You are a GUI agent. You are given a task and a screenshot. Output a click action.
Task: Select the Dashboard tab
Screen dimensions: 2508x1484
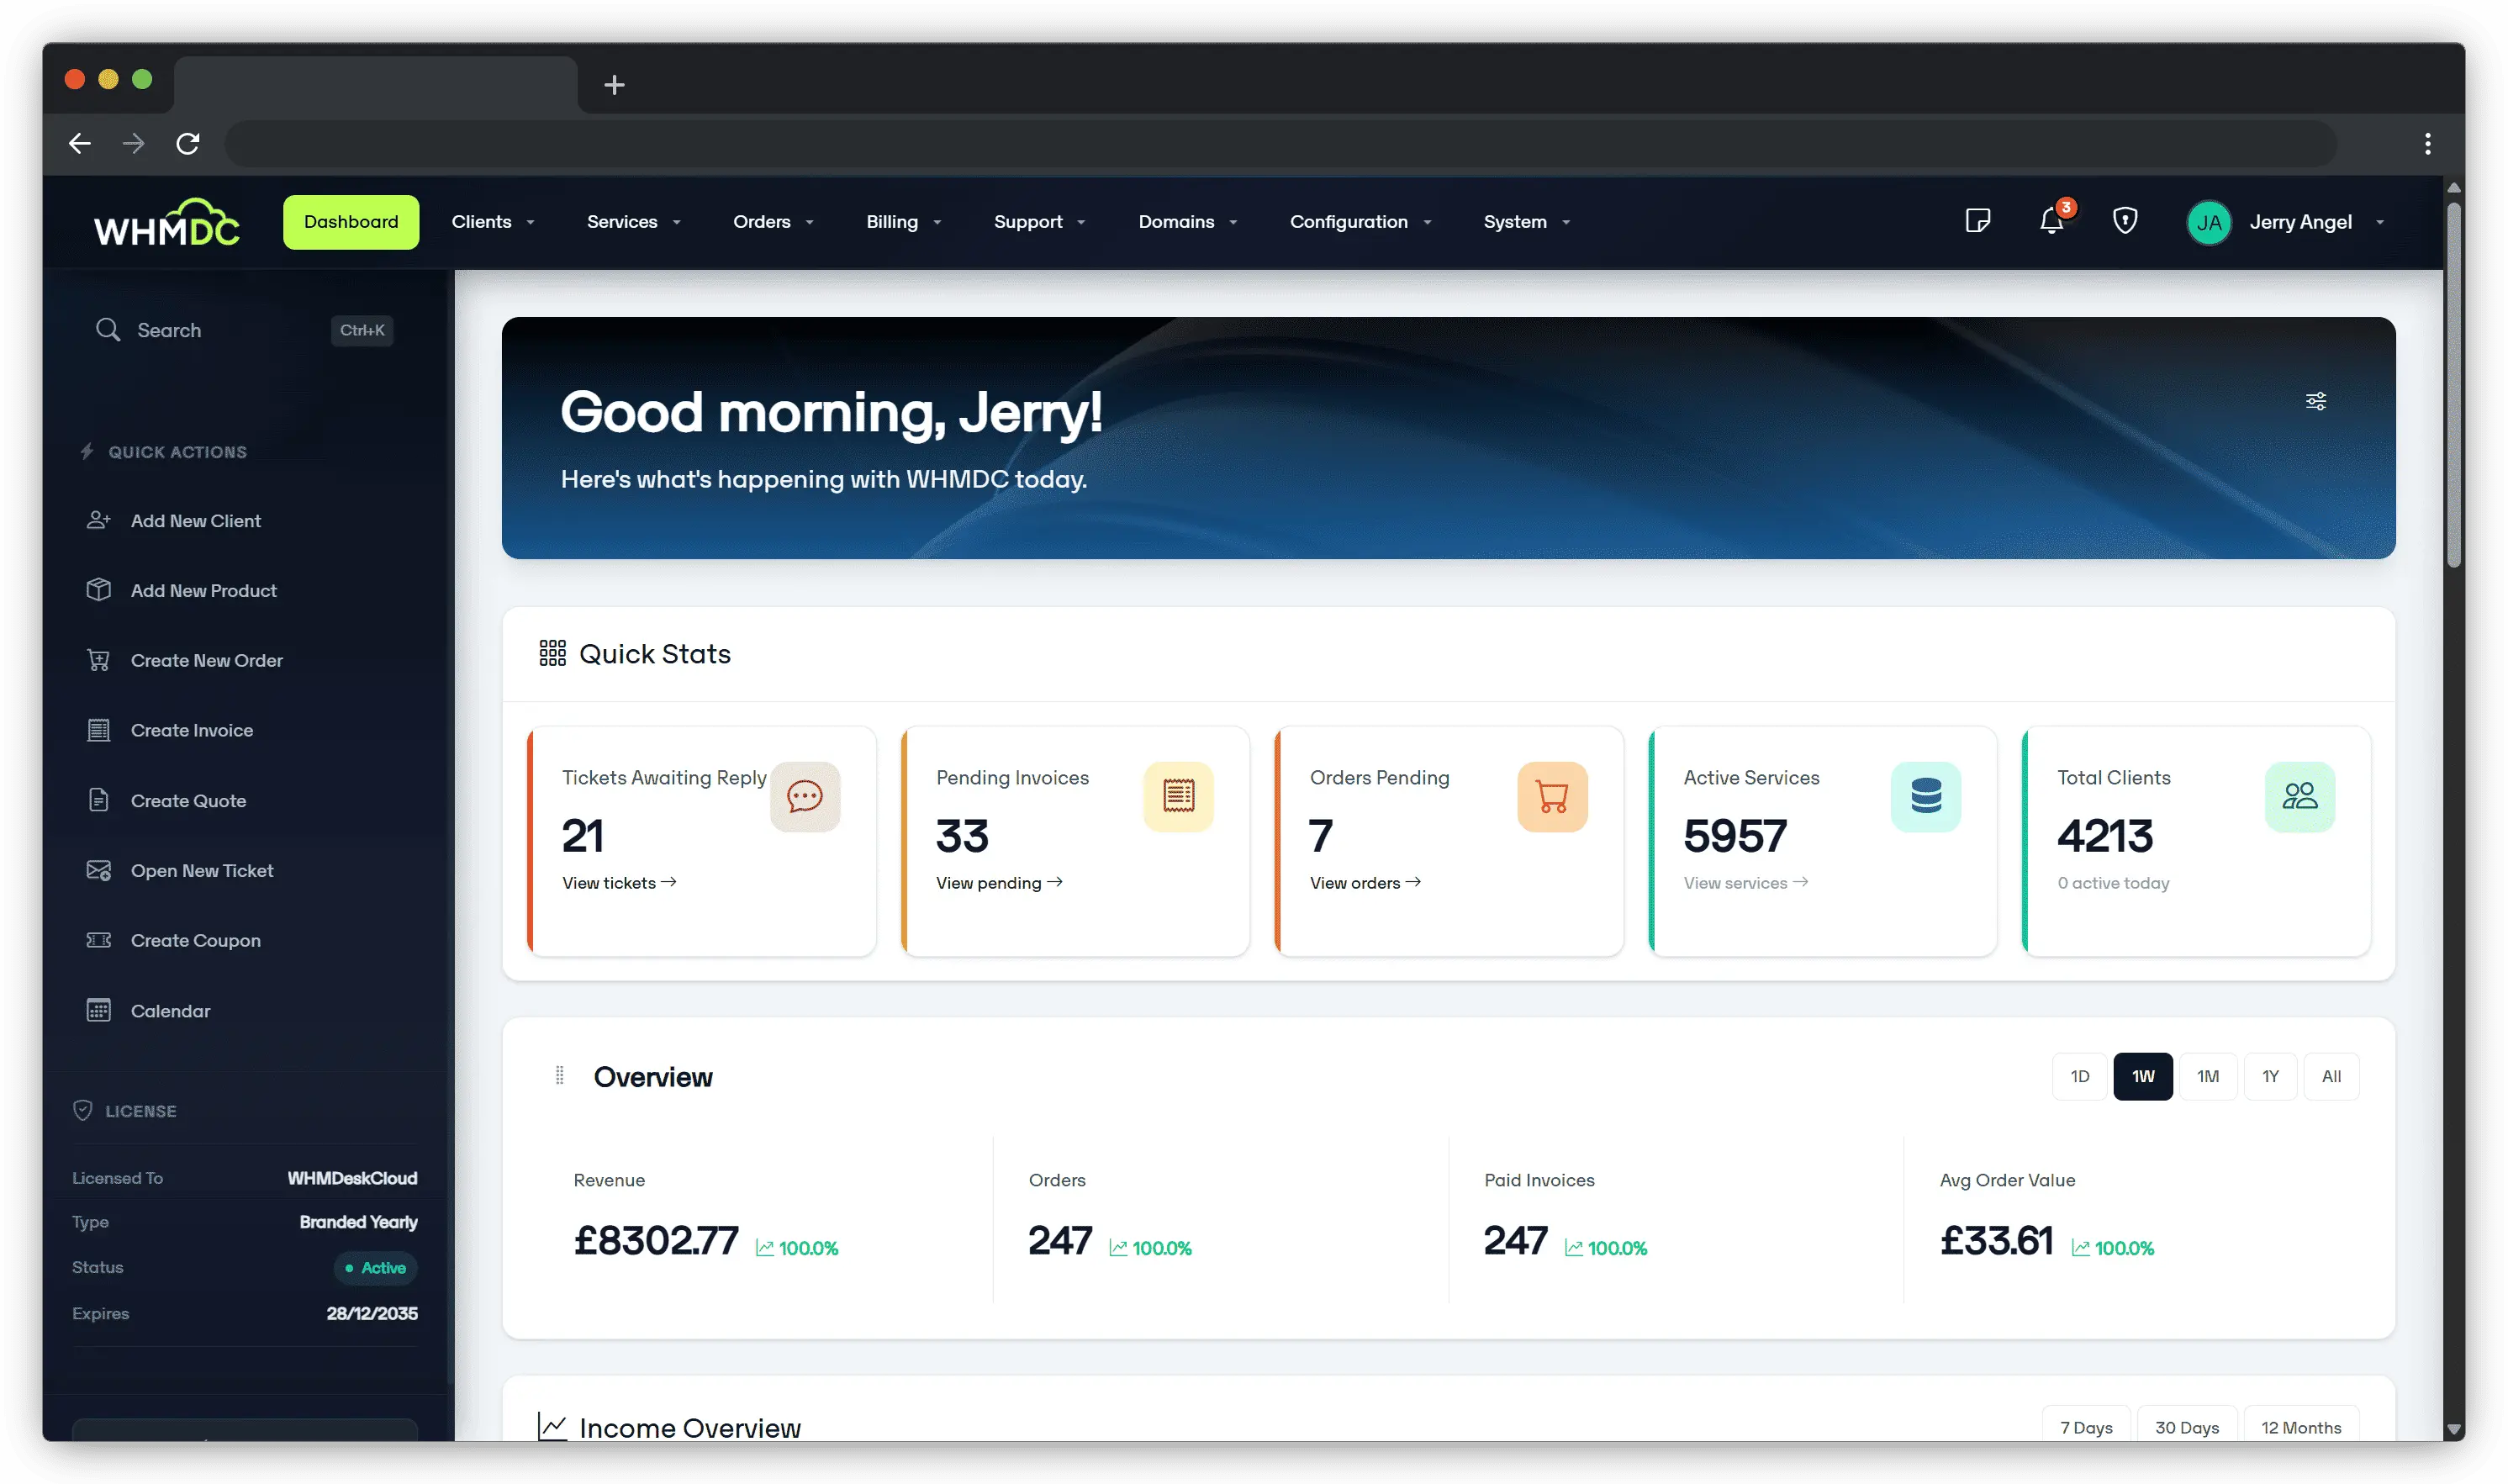coord(350,222)
